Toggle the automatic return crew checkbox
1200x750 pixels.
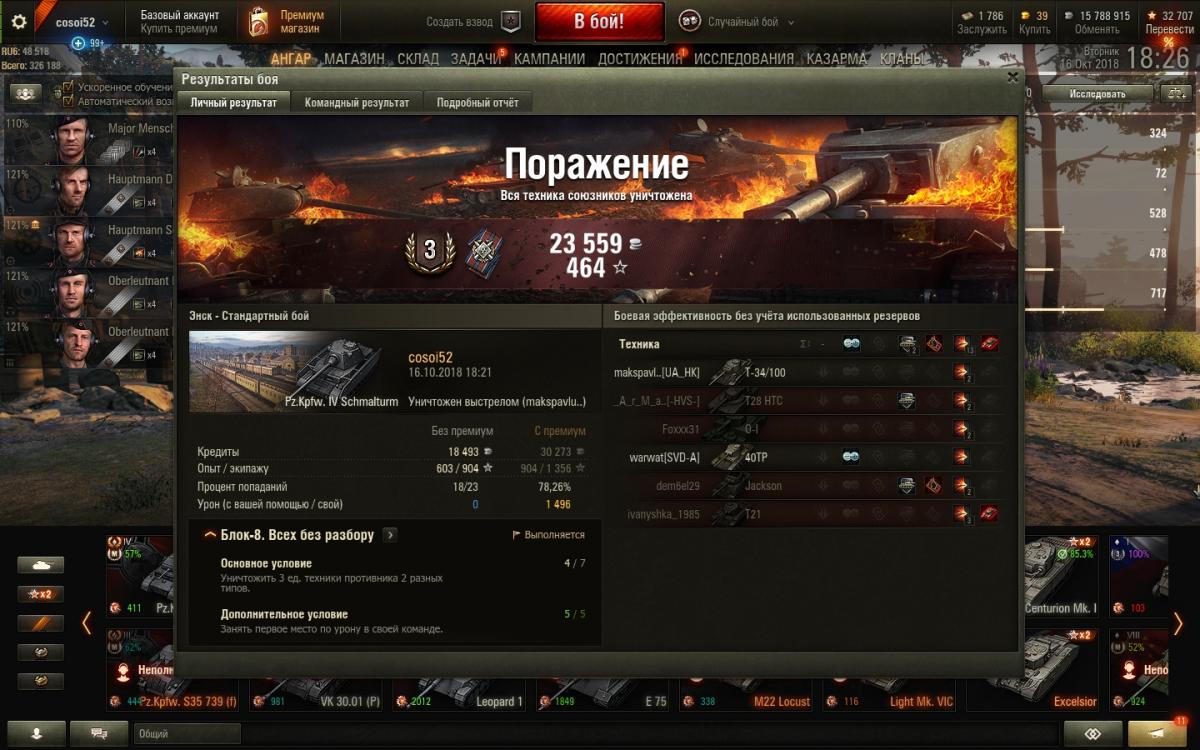69,102
